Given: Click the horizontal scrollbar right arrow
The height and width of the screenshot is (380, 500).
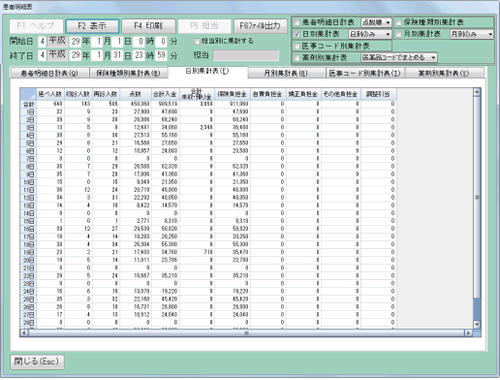Looking at the screenshot, I should pos(468,333).
